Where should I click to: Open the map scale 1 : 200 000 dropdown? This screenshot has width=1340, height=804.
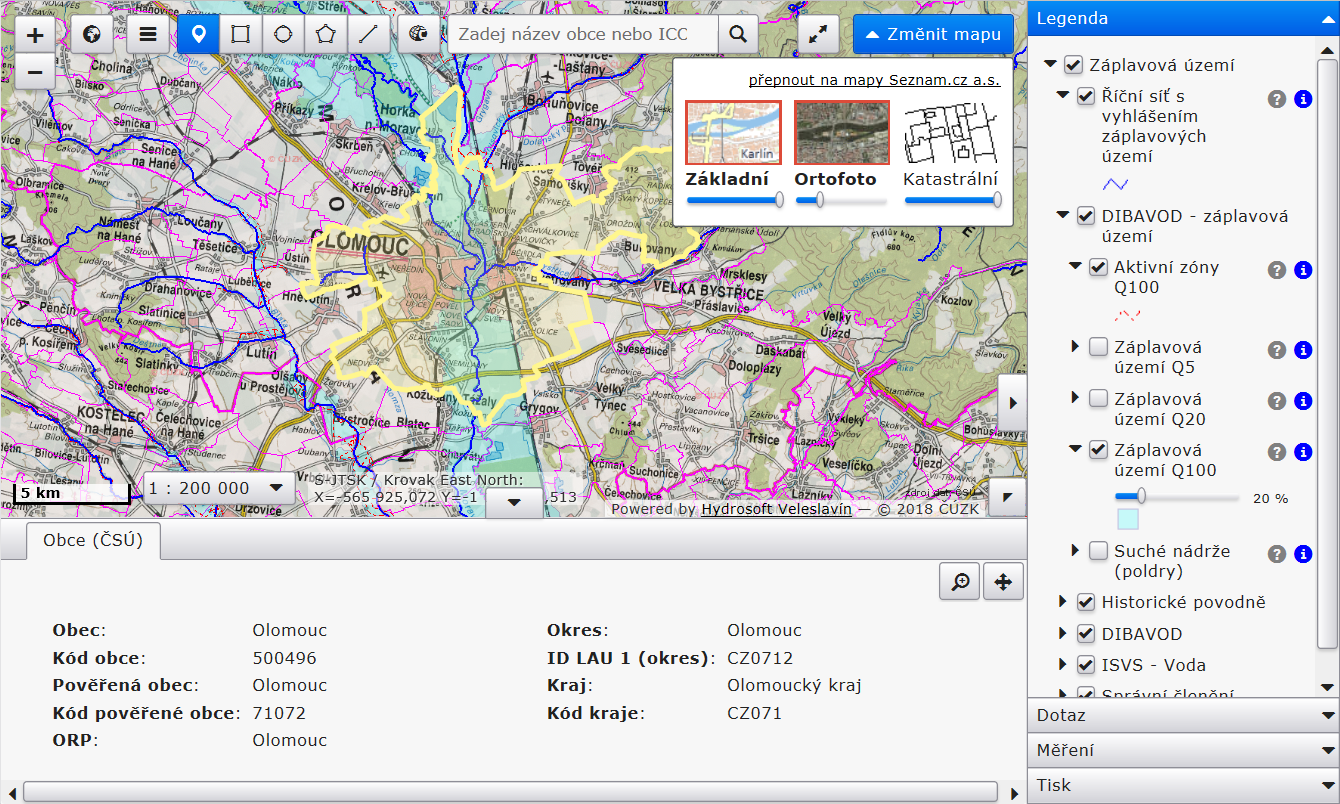[219, 488]
